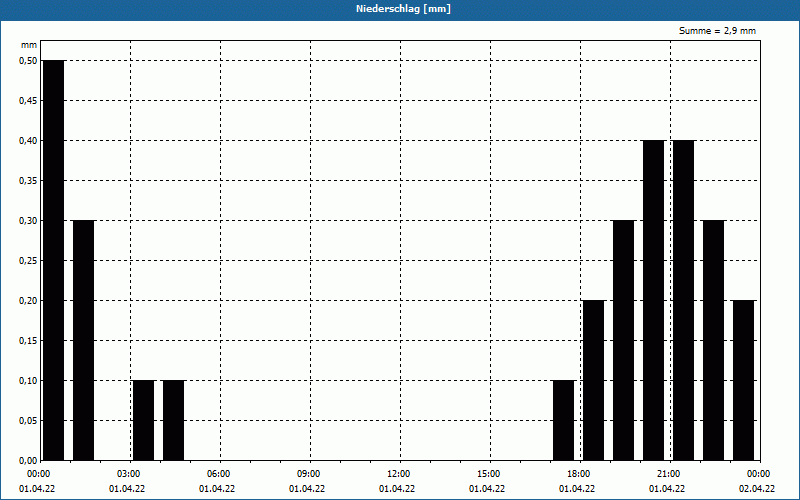Select the 0,30 bar right after midnight's bar

click(84, 340)
